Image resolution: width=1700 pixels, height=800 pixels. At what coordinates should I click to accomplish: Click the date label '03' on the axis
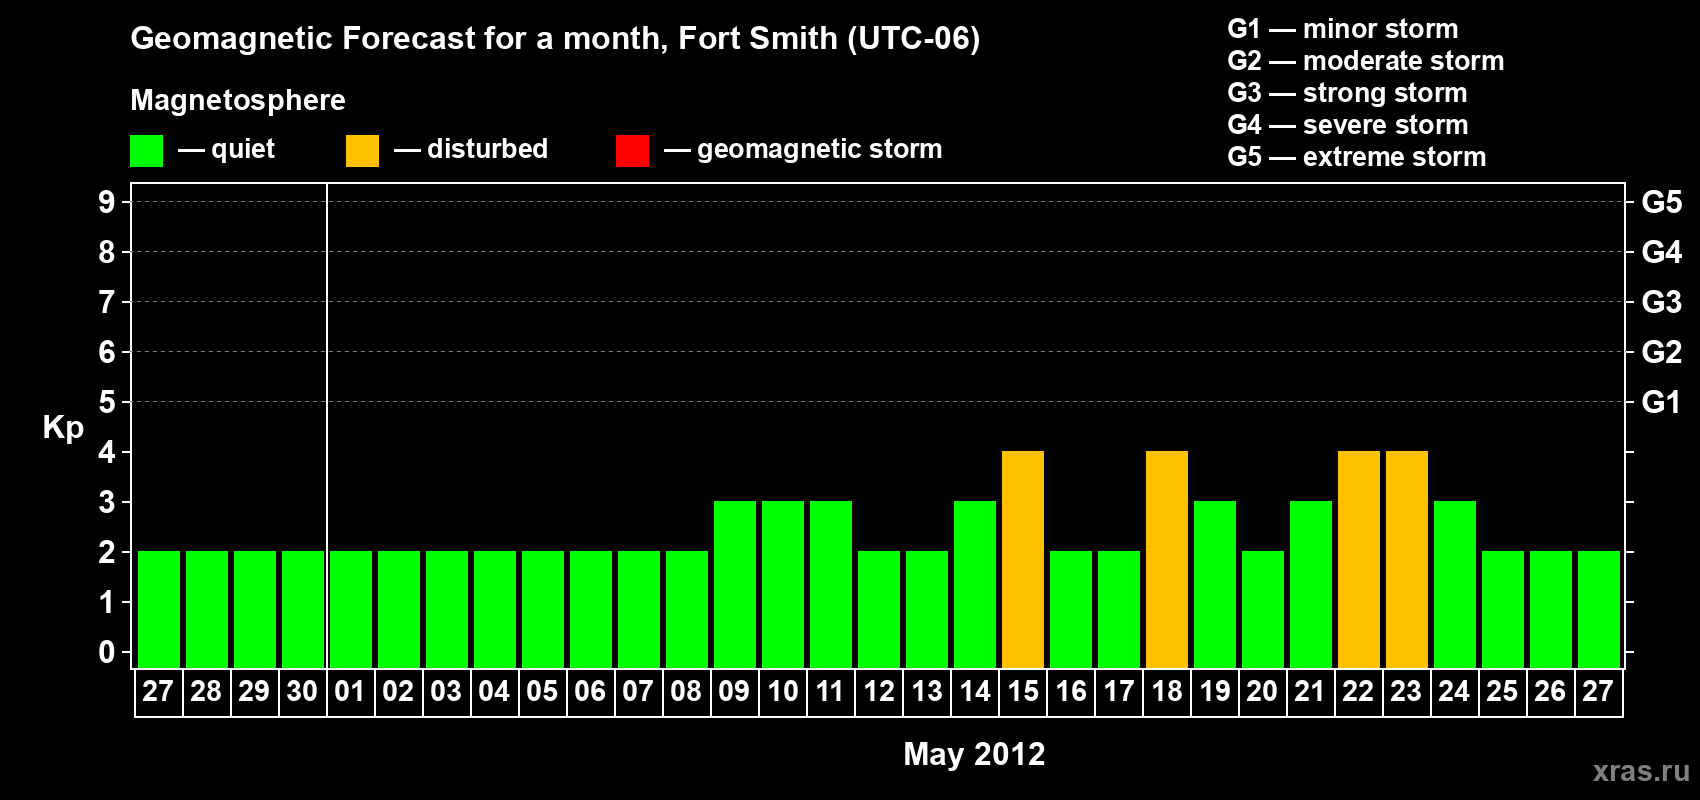tap(446, 692)
